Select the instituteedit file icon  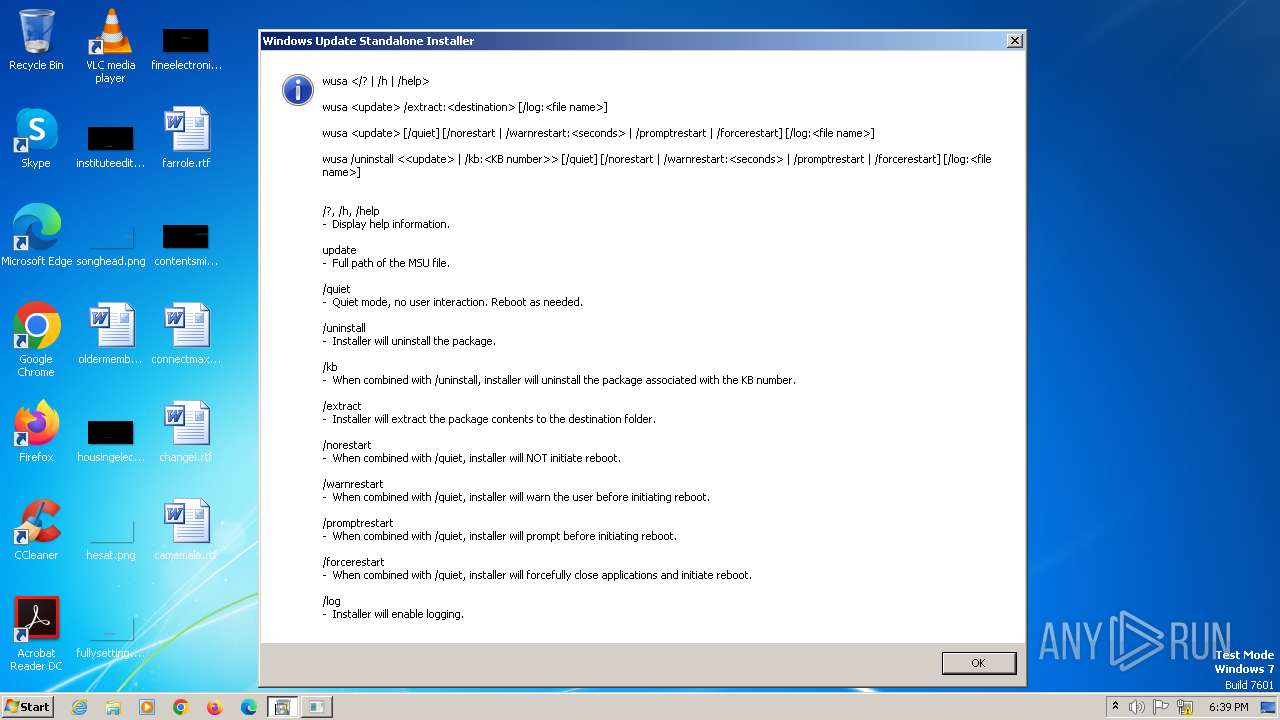(x=110, y=146)
